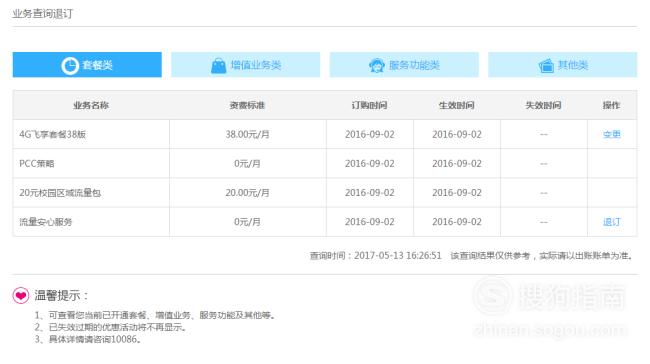Select the 套餐类 tab
The width and height of the screenshot is (650, 364).
point(87,65)
